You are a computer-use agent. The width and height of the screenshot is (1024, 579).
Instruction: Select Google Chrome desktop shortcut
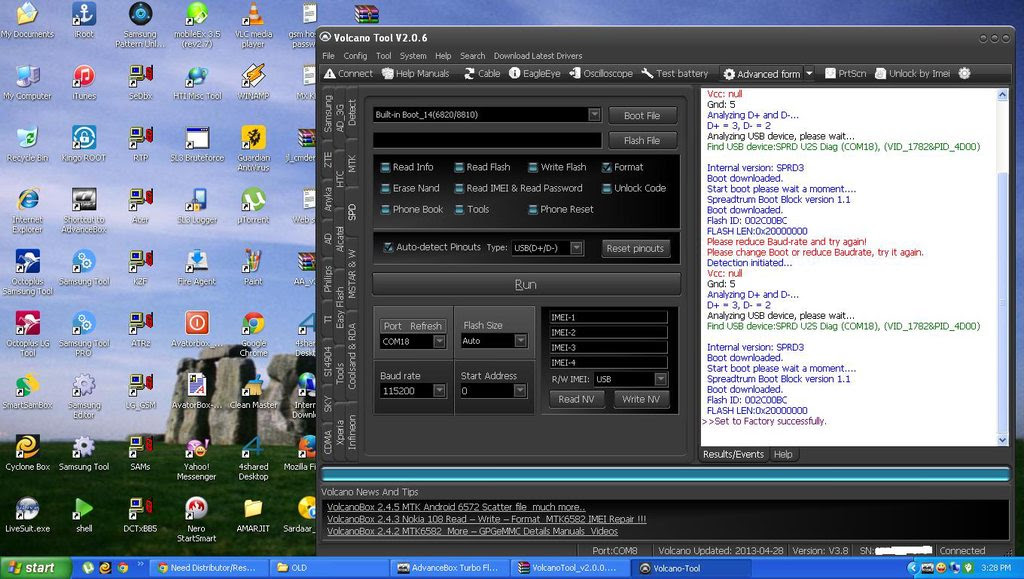coord(253,334)
